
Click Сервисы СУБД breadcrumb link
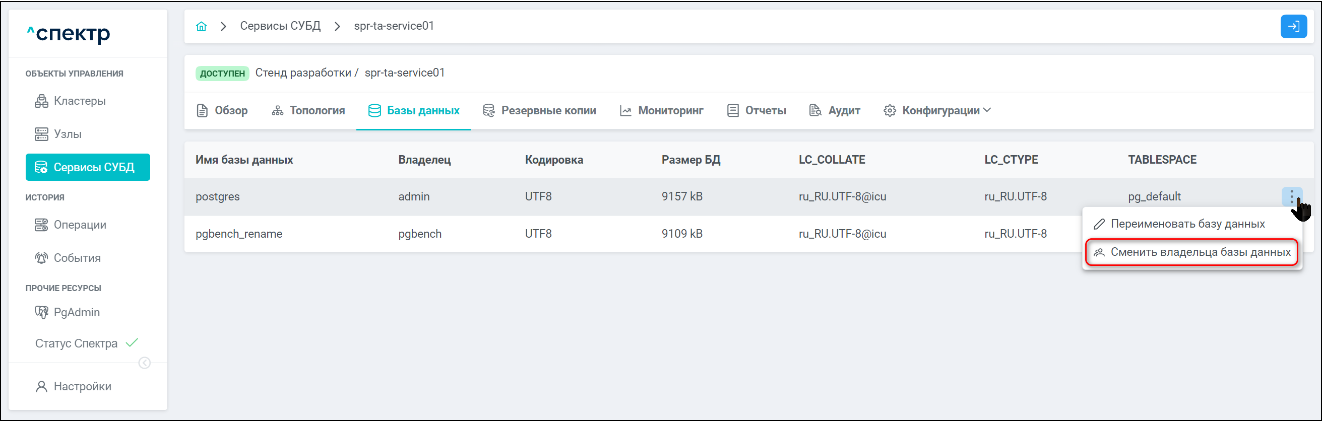tap(280, 26)
